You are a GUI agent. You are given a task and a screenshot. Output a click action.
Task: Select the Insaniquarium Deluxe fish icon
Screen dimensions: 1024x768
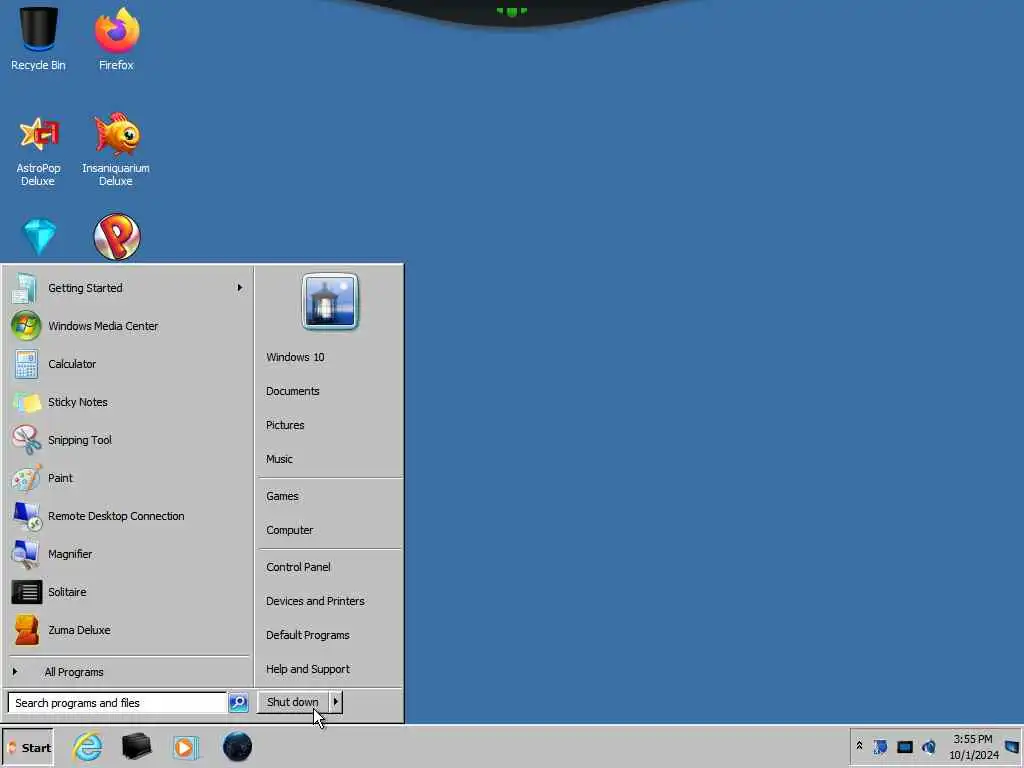tap(116, 135)
